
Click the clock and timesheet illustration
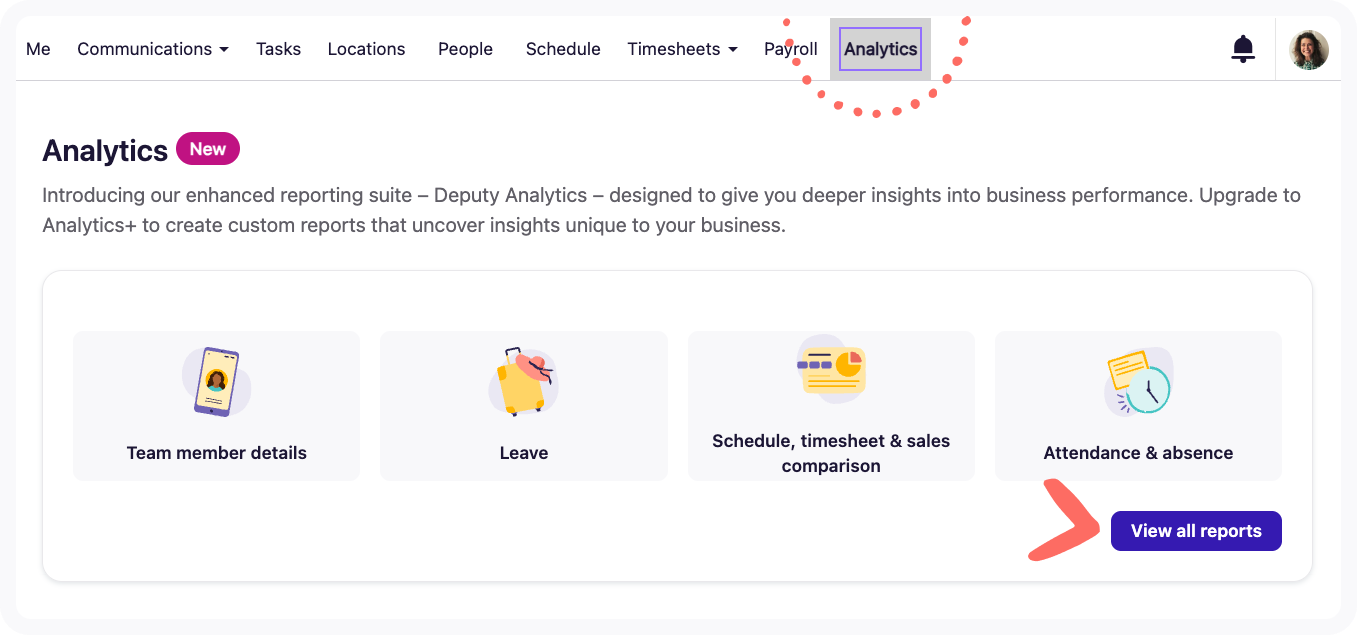(x=1138, y=381)
